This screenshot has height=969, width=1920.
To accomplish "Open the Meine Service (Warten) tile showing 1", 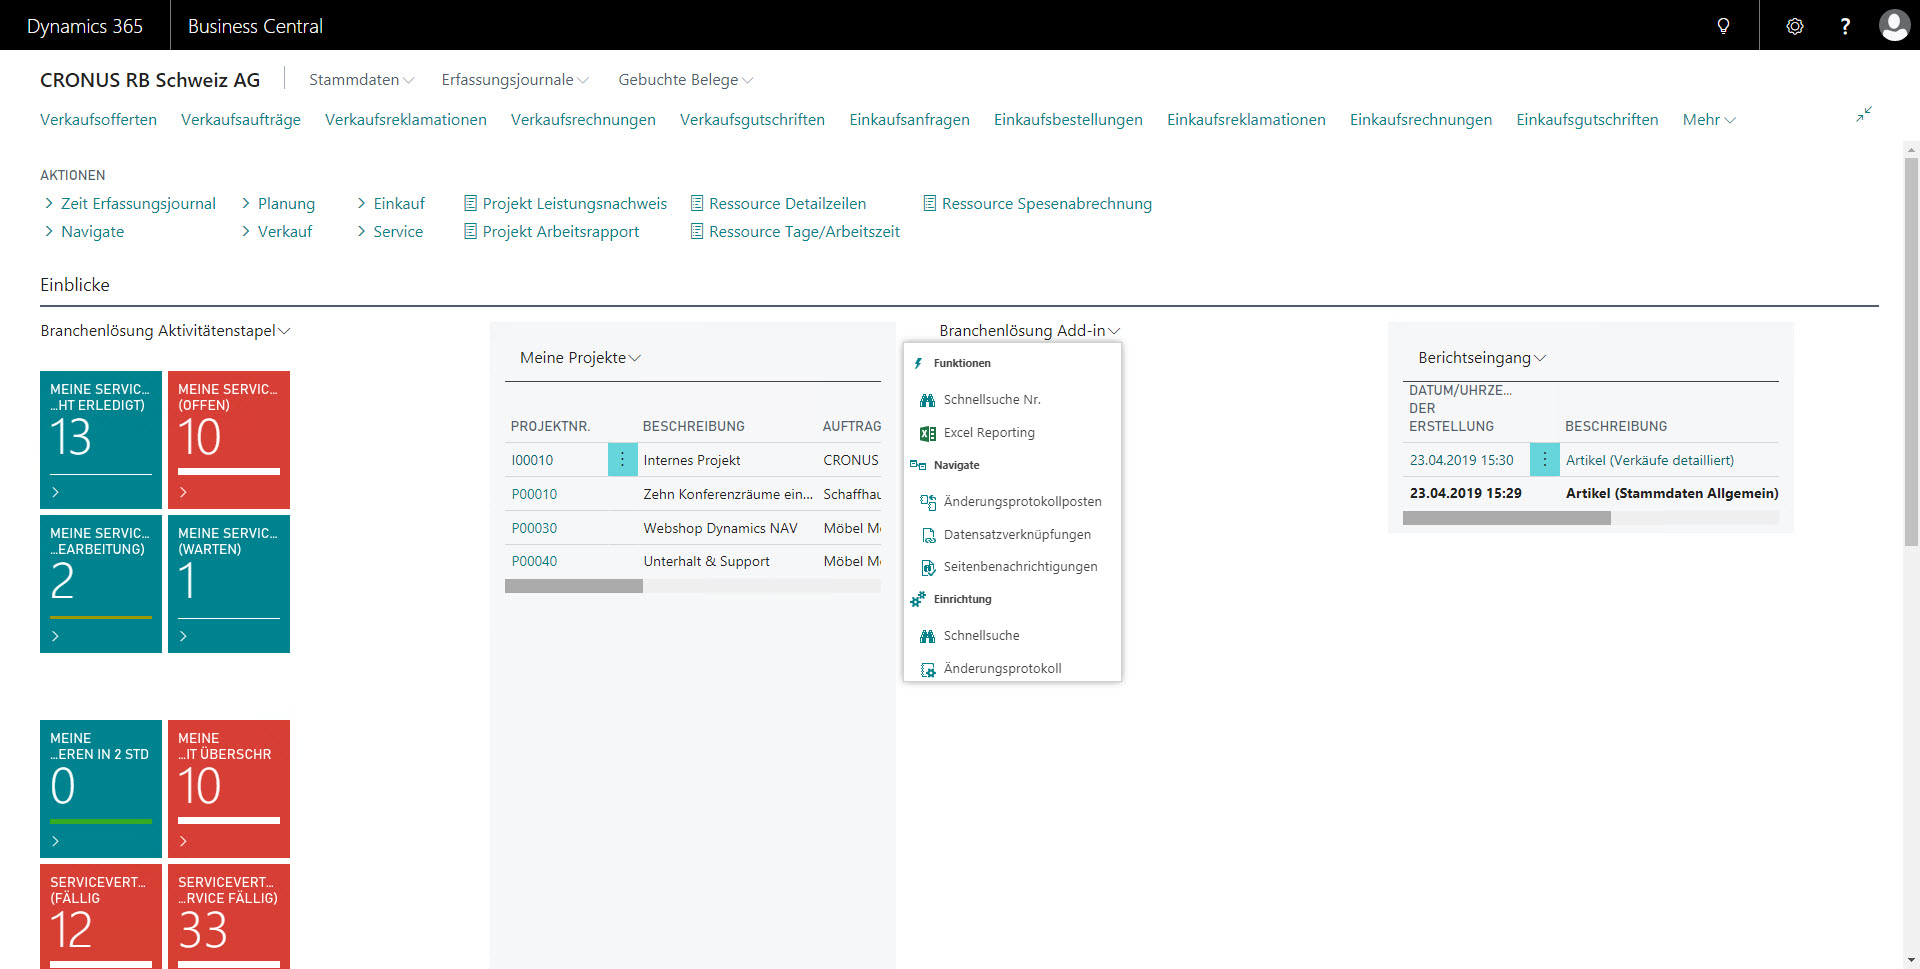I will [x=229, y=584].
